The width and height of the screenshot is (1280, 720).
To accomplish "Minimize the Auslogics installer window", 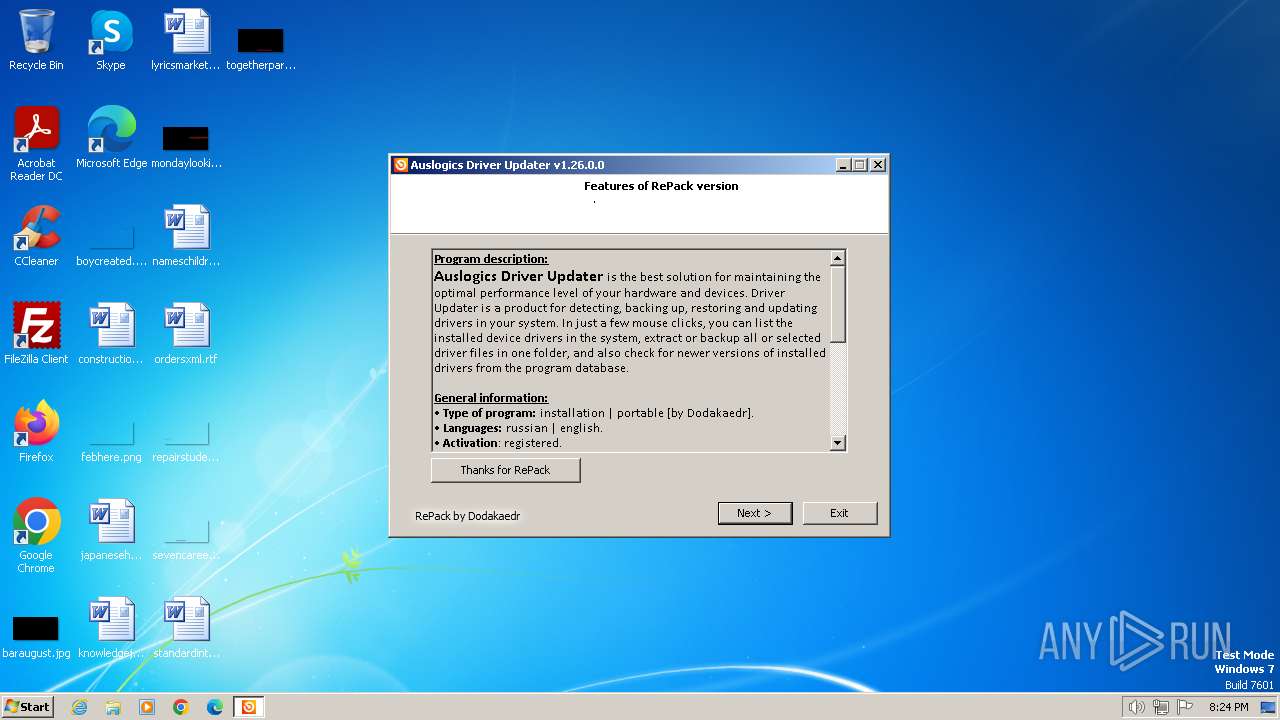I will 842,165.
